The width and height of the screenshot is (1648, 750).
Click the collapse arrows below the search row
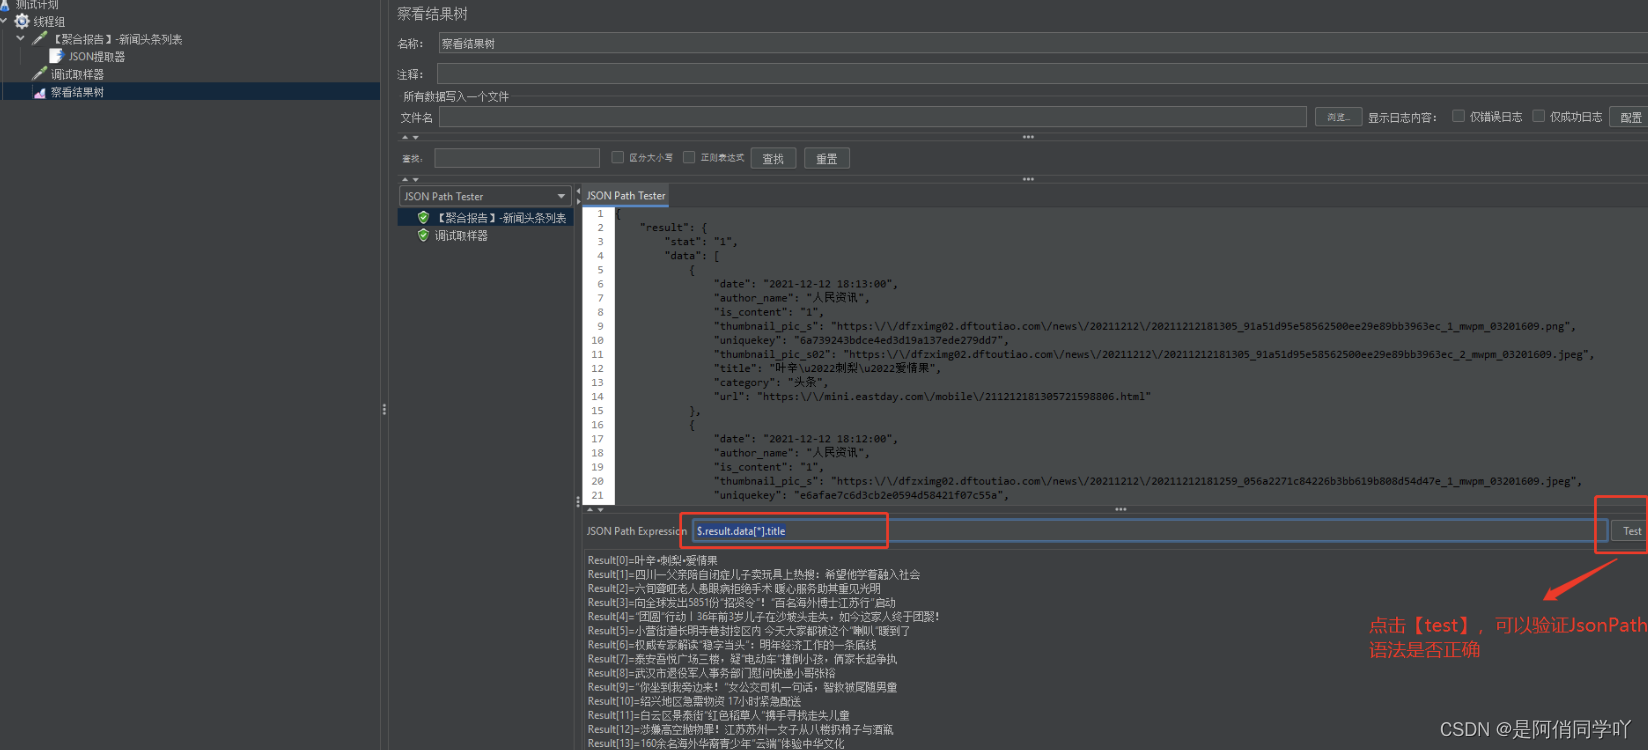[410, 179]
